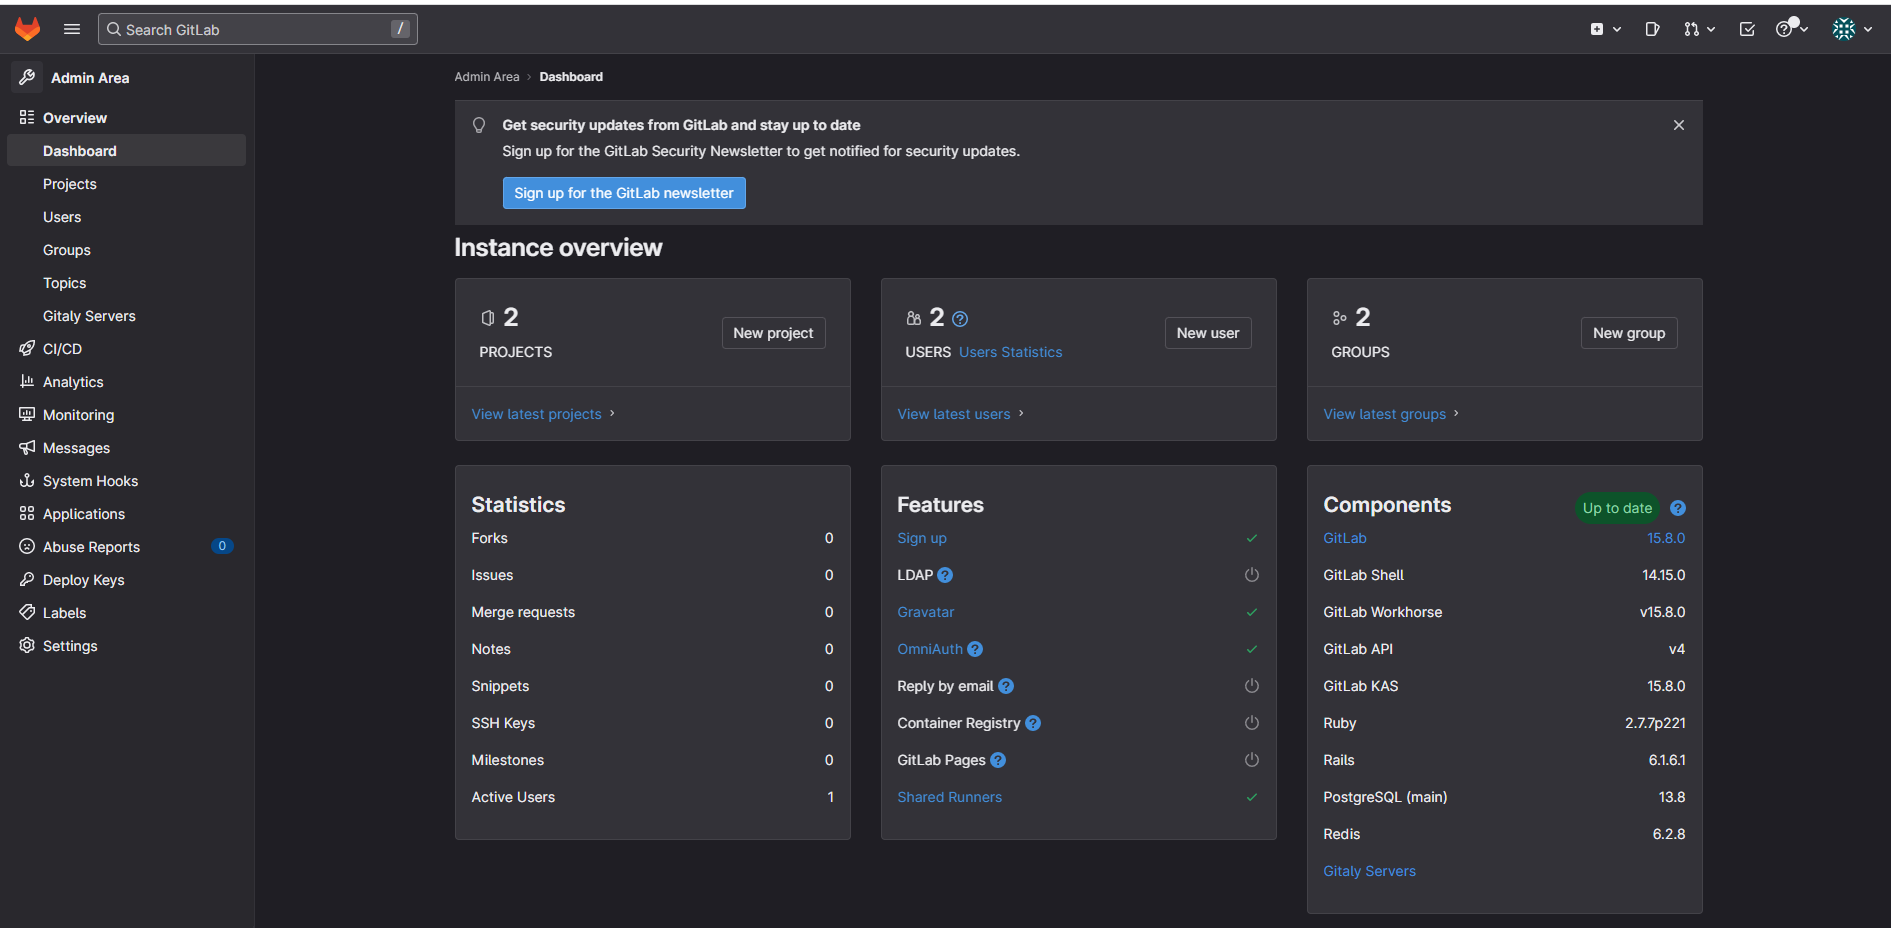Screen dimensions: 1891x928
Task: Dismiss the security updates banner
Action: (1679, 125)
